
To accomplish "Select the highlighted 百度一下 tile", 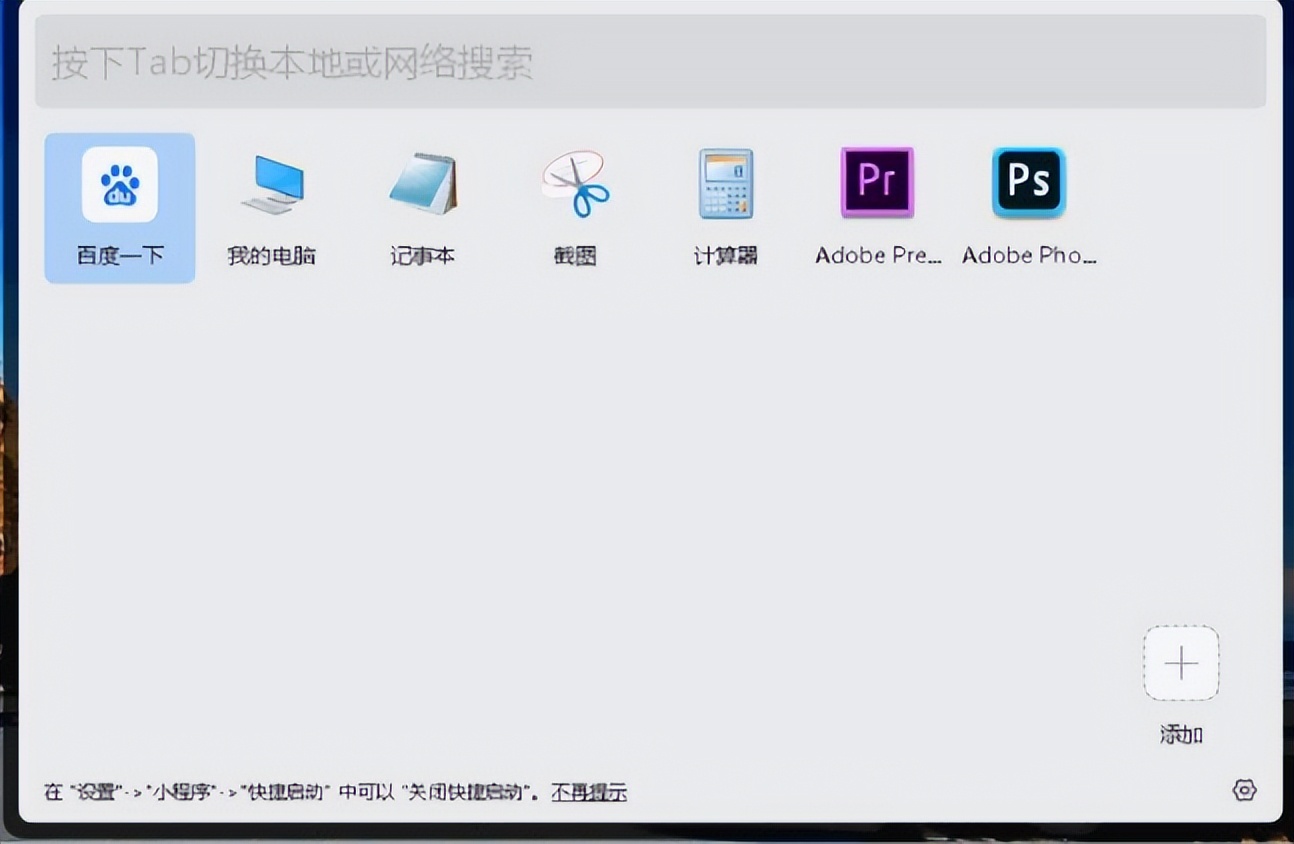I will point(119,205).
